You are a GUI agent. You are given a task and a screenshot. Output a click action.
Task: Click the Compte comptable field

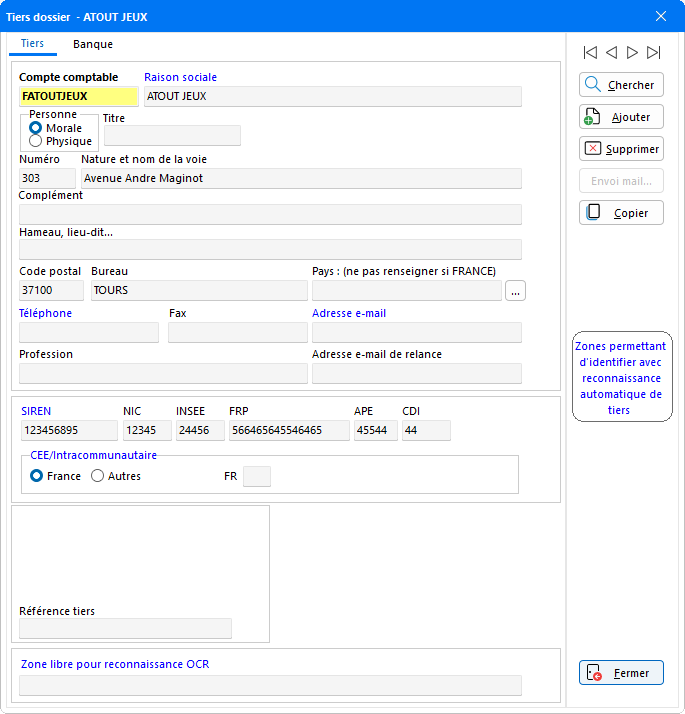[78, 96]
